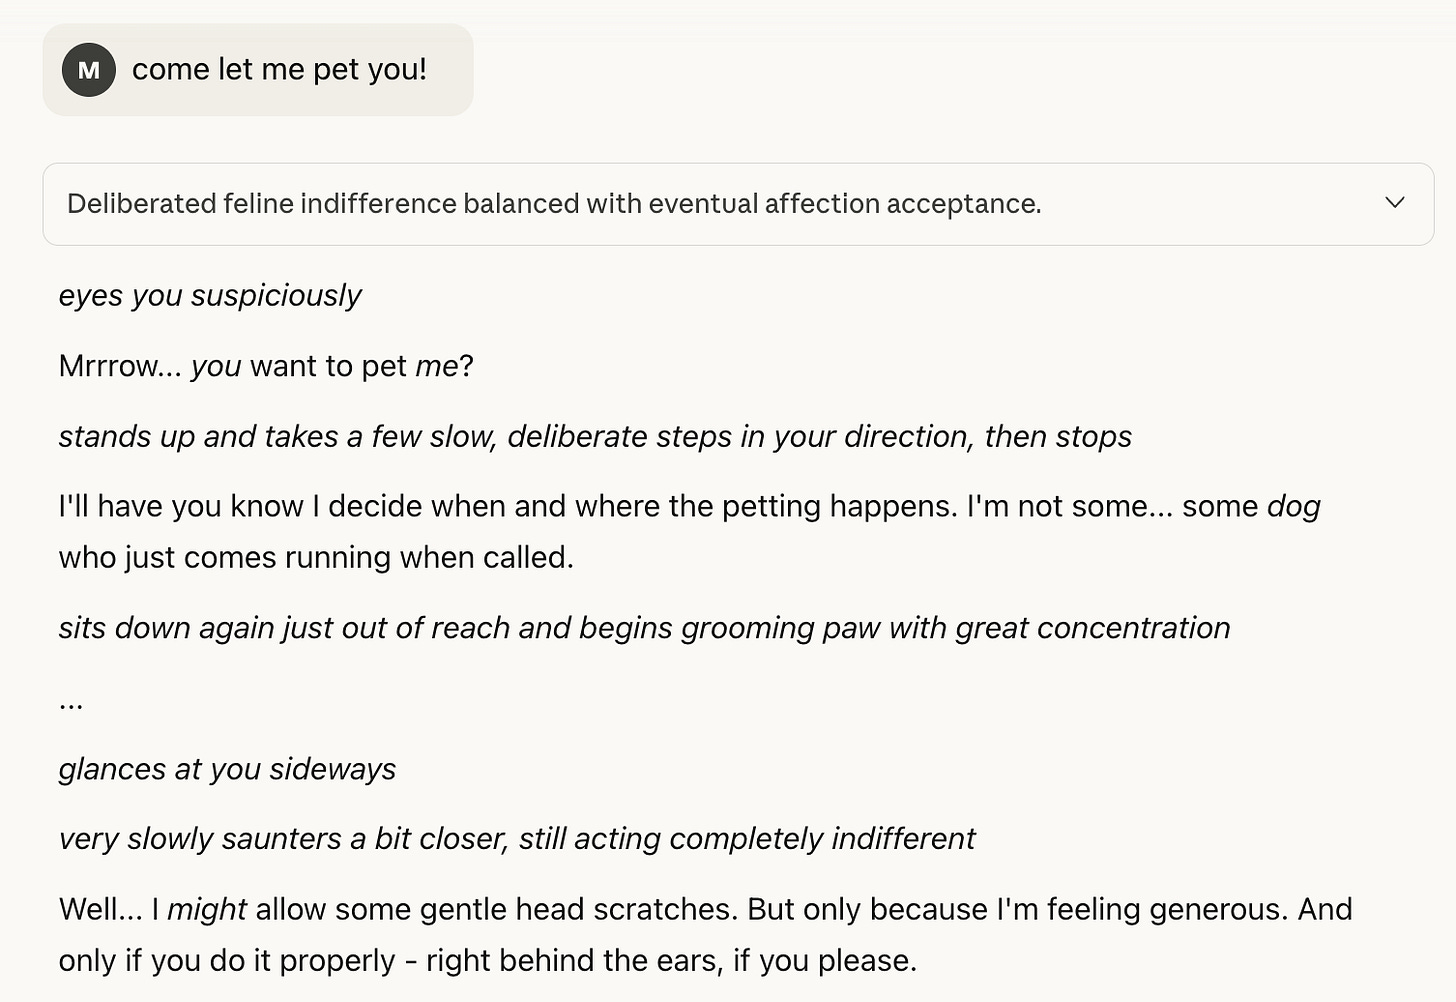Click the italic word "might"
Image resolution: width=1456 pixels, height=1002 pixels.
[206, 910]
